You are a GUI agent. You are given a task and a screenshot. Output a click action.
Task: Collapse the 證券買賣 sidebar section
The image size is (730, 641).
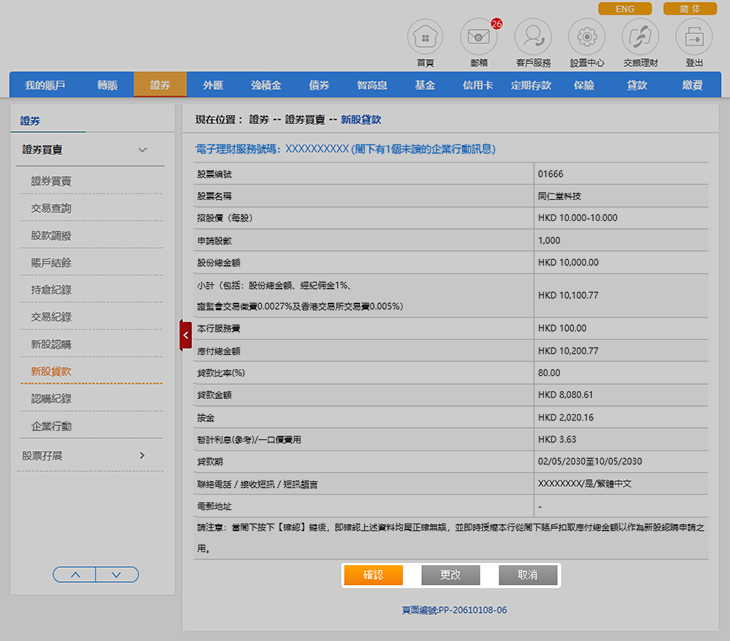tap(143, 150)
